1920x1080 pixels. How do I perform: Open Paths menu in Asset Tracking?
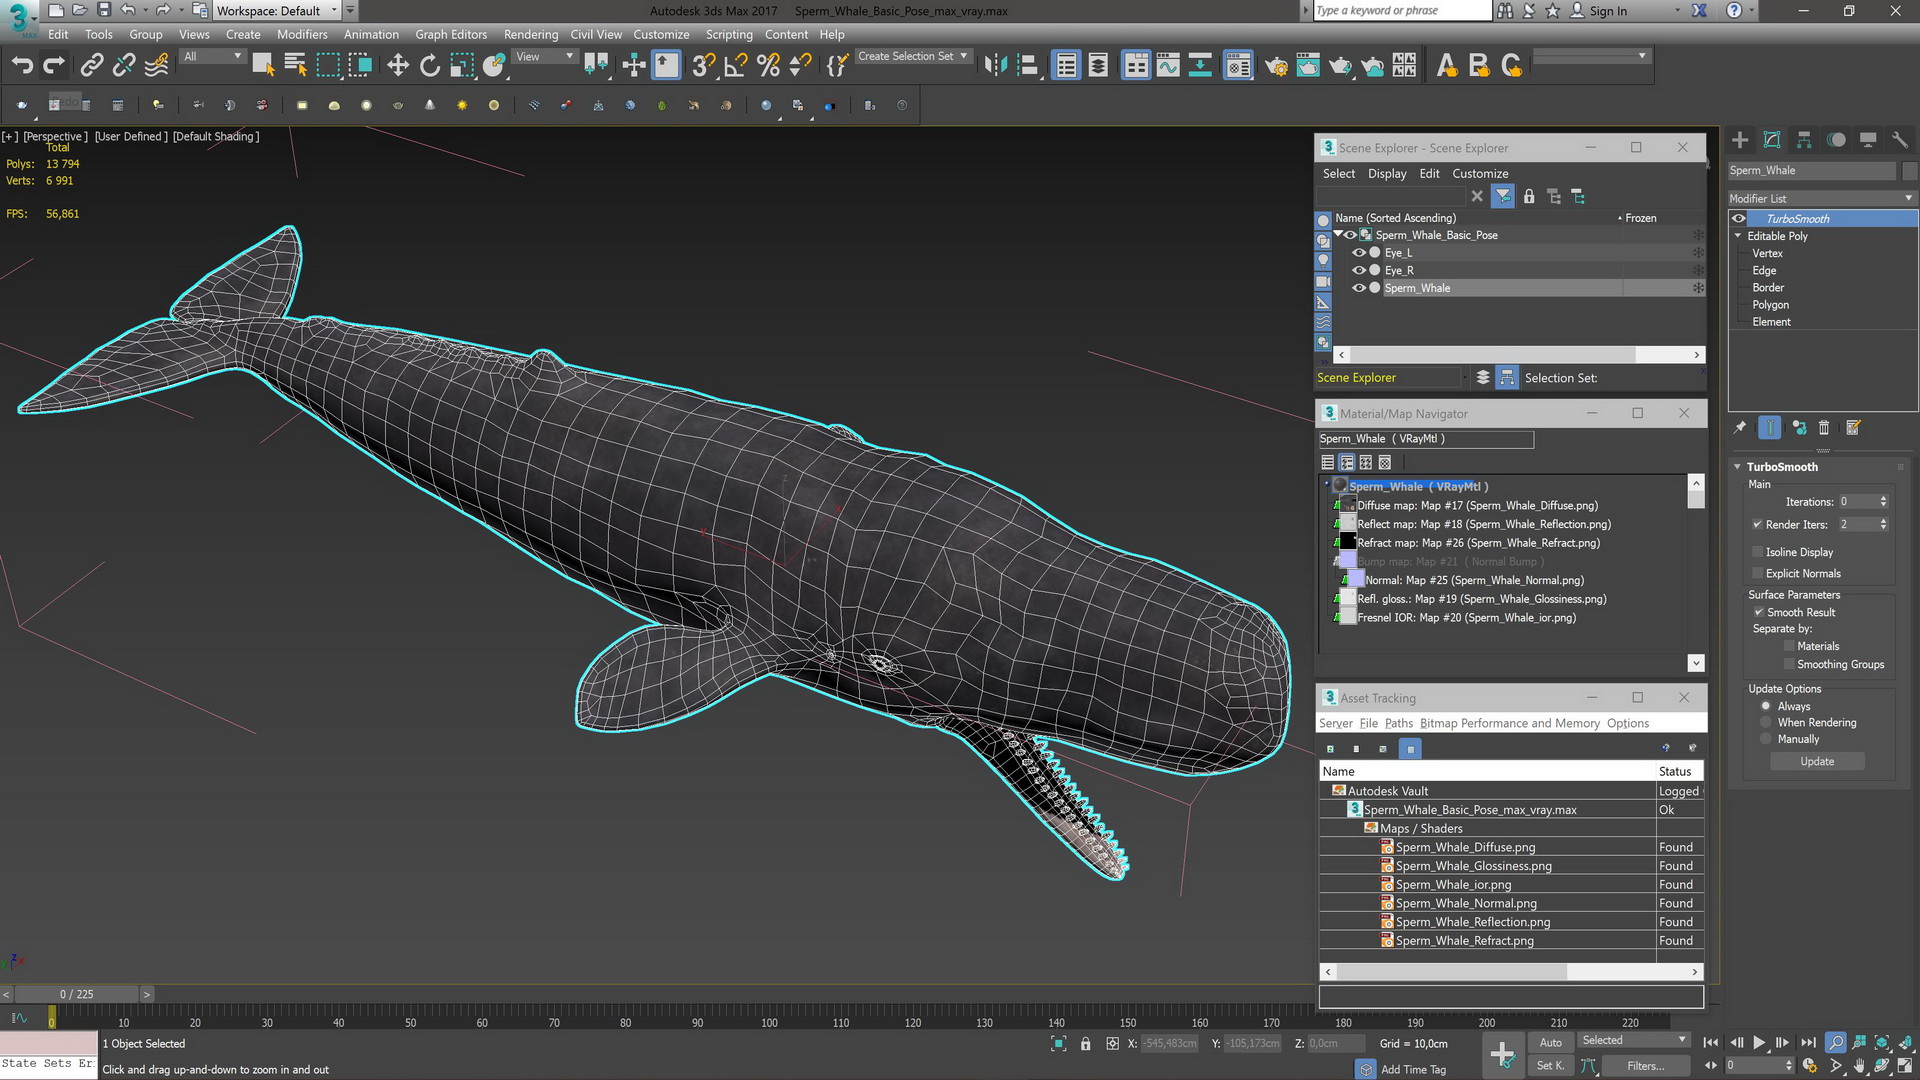click(x=1399, y=723)
